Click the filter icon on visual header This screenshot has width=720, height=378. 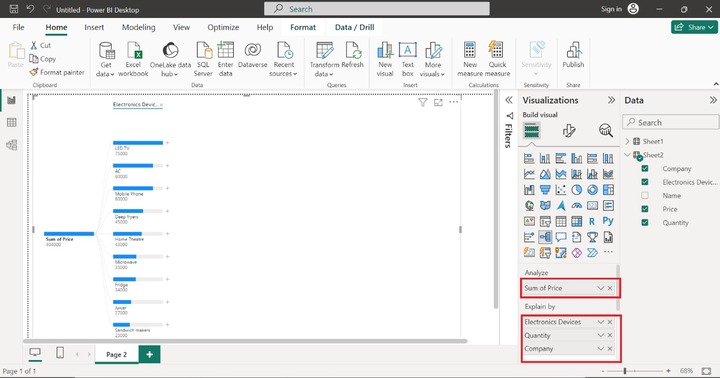point(422,102)
